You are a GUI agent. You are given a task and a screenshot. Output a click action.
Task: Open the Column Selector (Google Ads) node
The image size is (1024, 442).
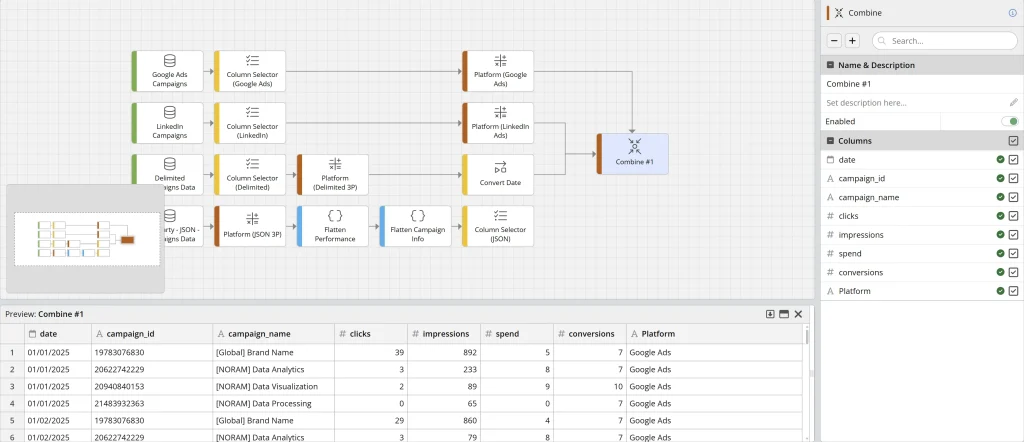[250, 71]
